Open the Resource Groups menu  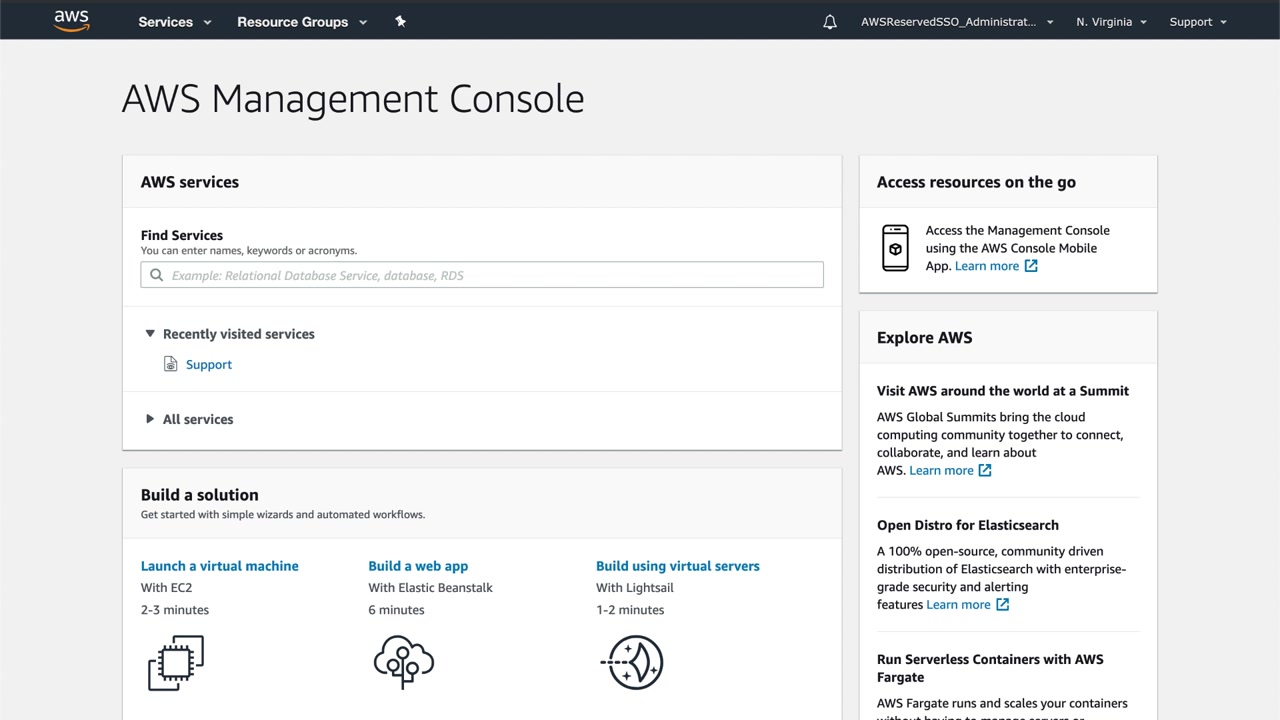pyautogui.click(x=302, y=22)
